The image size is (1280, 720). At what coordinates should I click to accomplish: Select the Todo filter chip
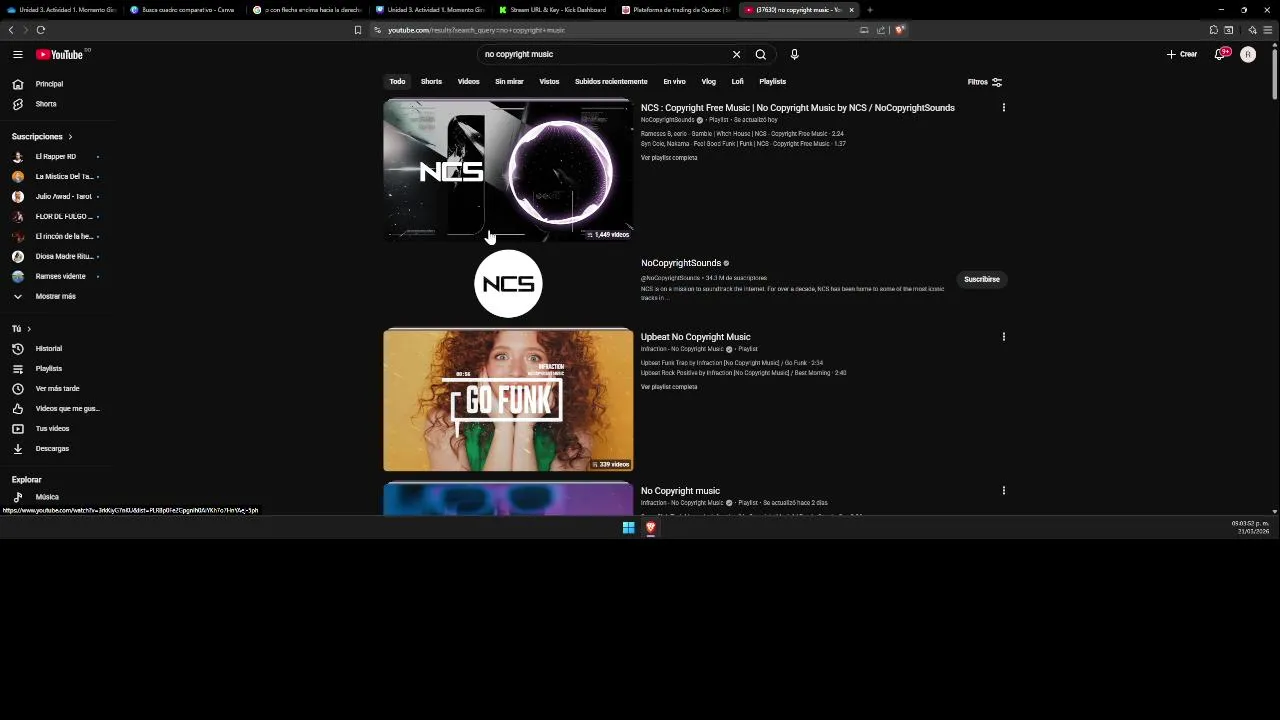[397, 81]
